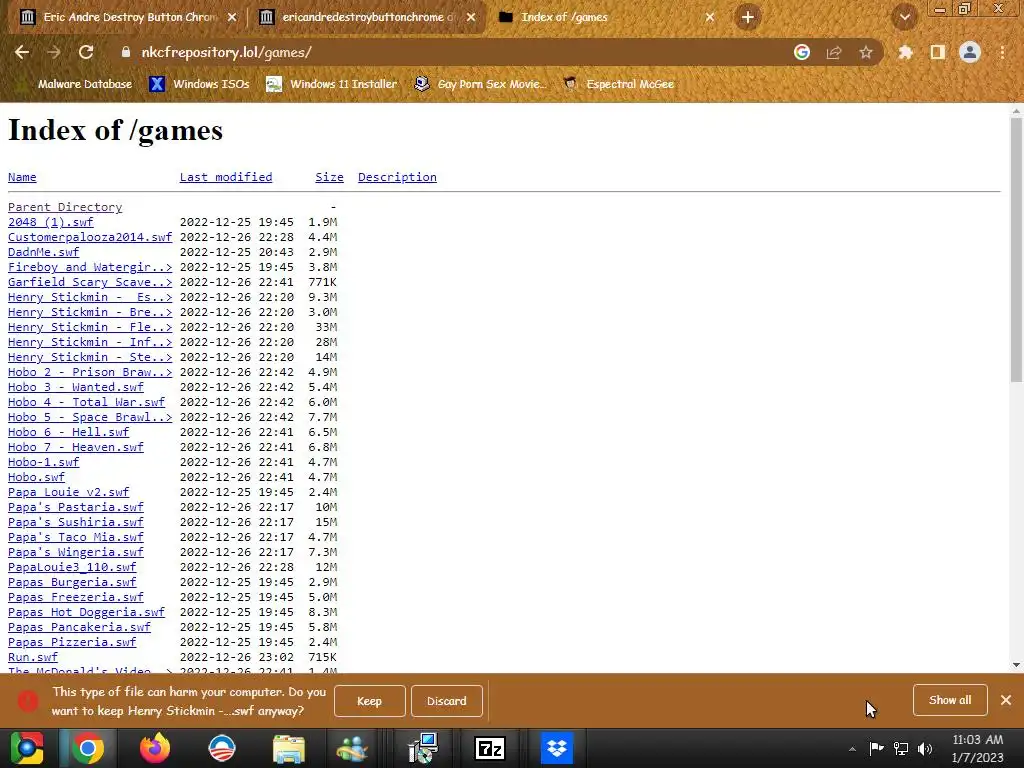Screen dimensions: 1024x768
Task: Close the Eric Andre Destroy Button tab
Action: click(x=232, y=17)
